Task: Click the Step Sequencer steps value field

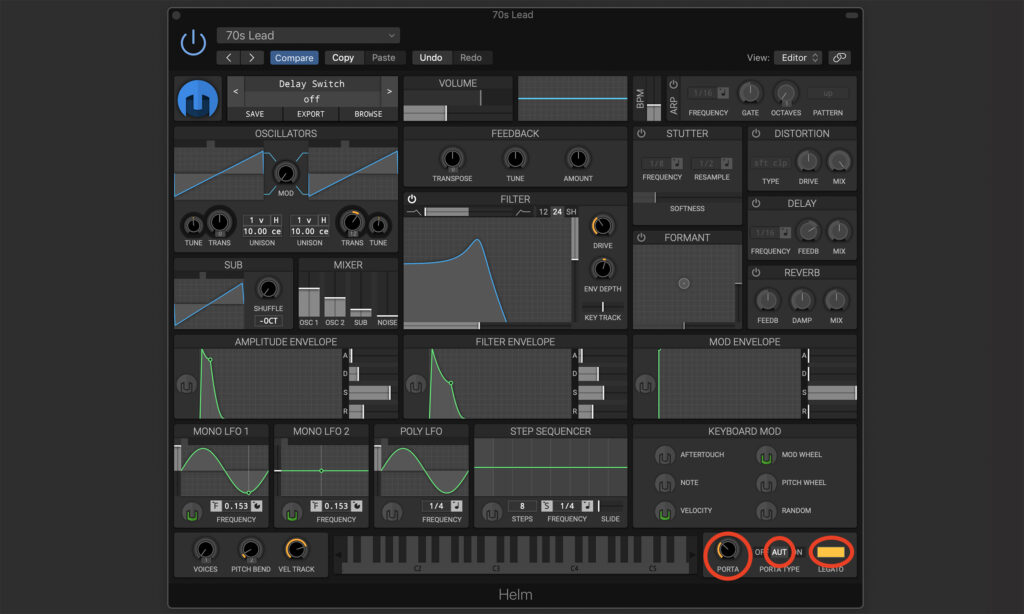Action: click(522, 506)
